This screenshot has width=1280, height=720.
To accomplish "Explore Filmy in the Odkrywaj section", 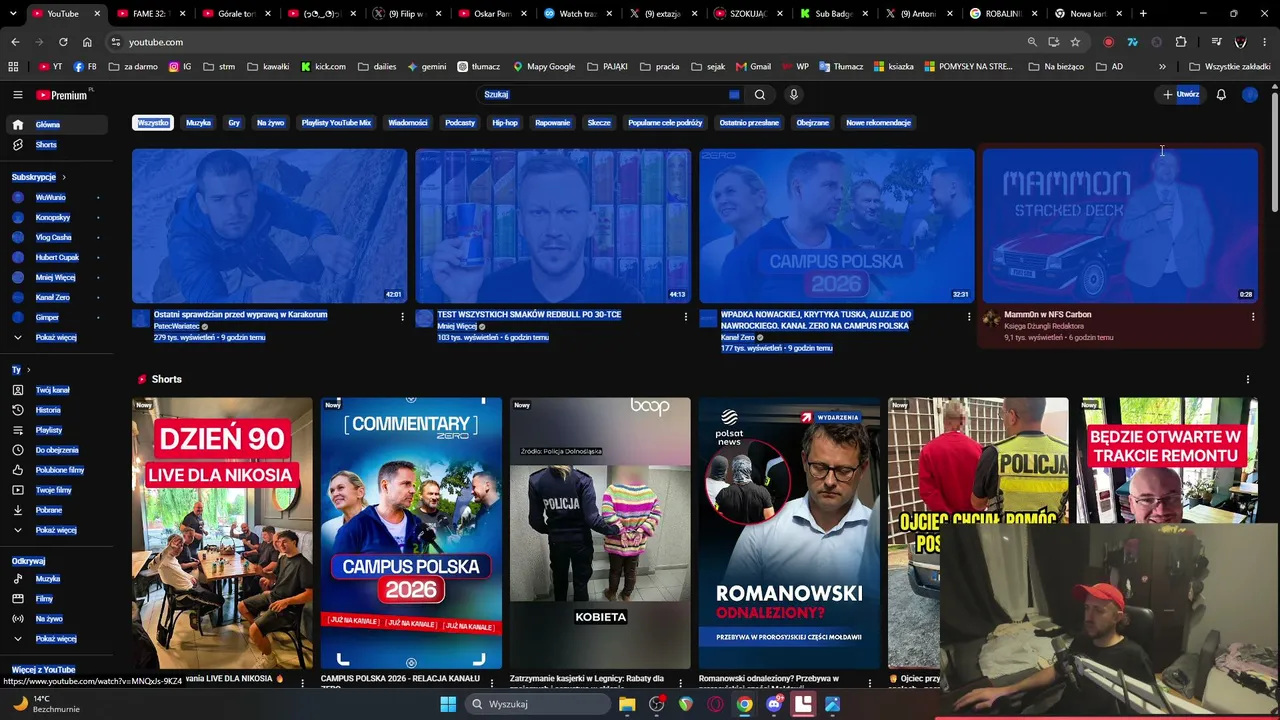I will [56, 599].
